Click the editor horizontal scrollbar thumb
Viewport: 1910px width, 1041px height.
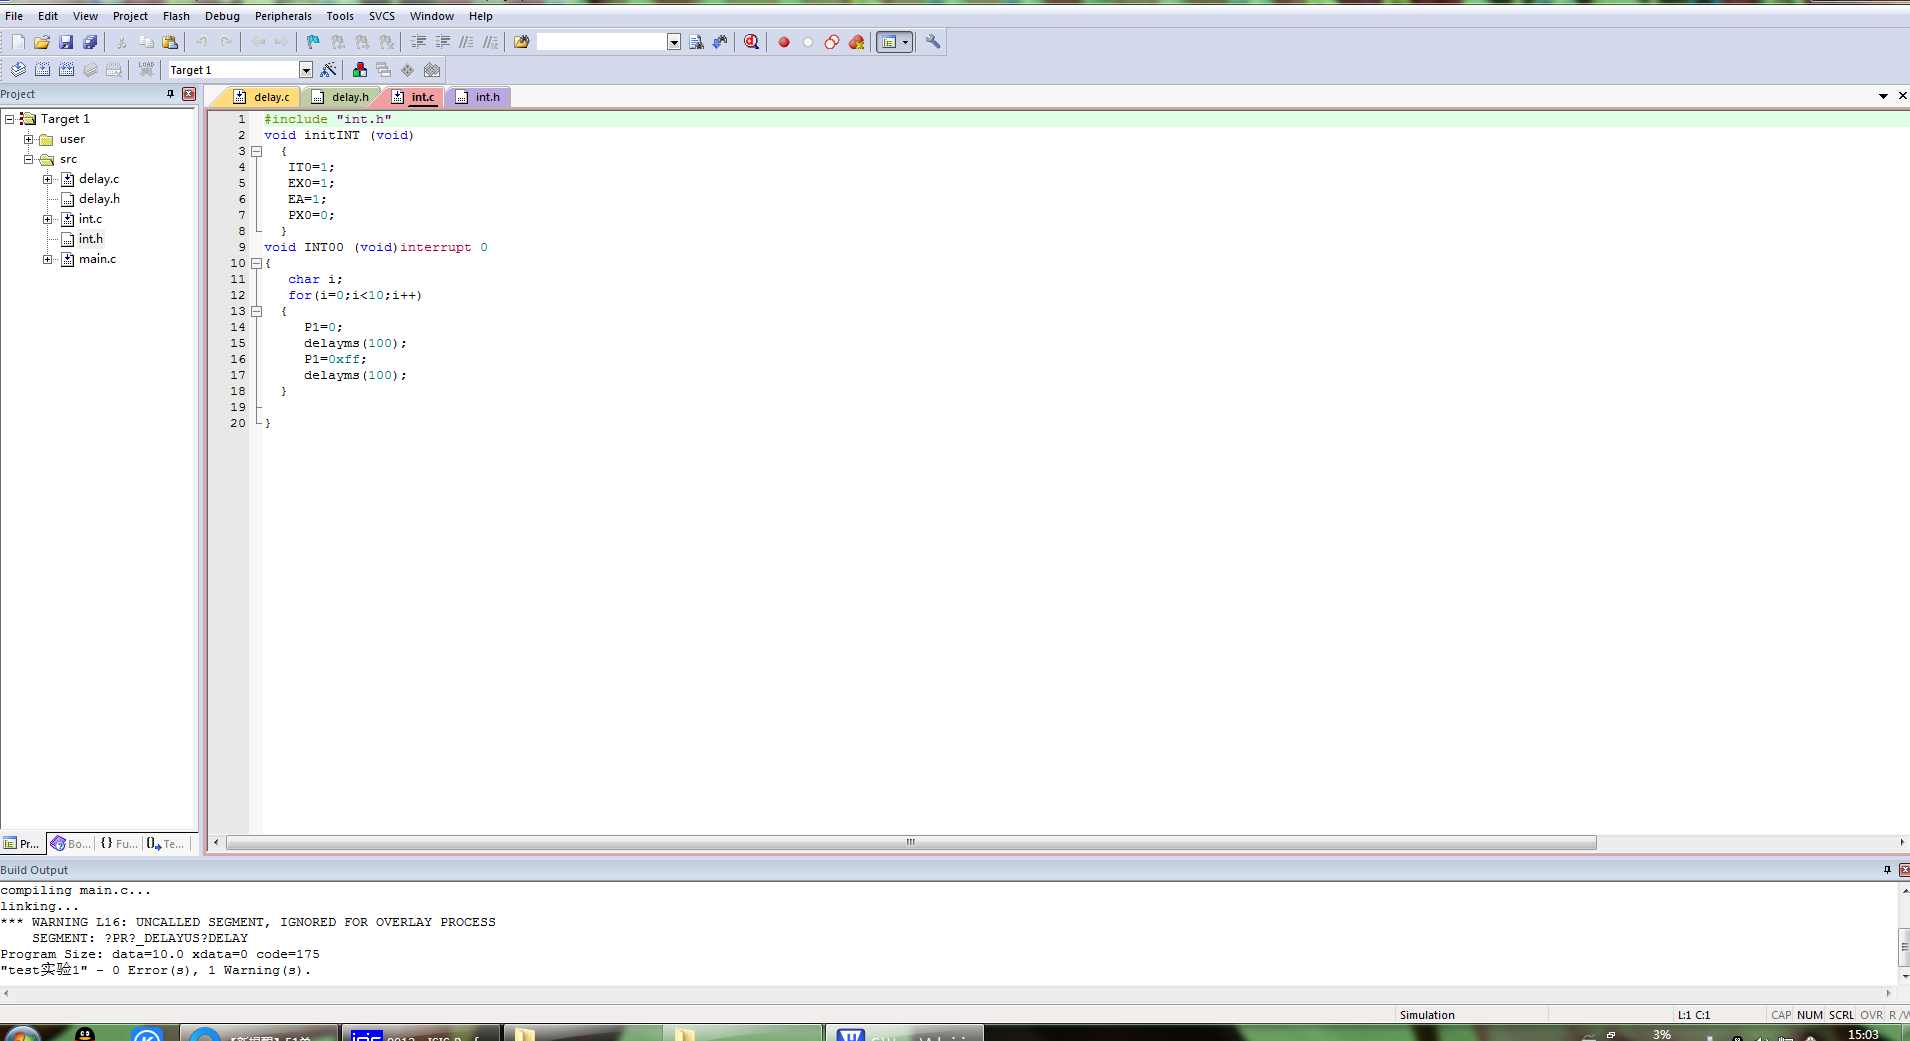click(x=911, y=843)
